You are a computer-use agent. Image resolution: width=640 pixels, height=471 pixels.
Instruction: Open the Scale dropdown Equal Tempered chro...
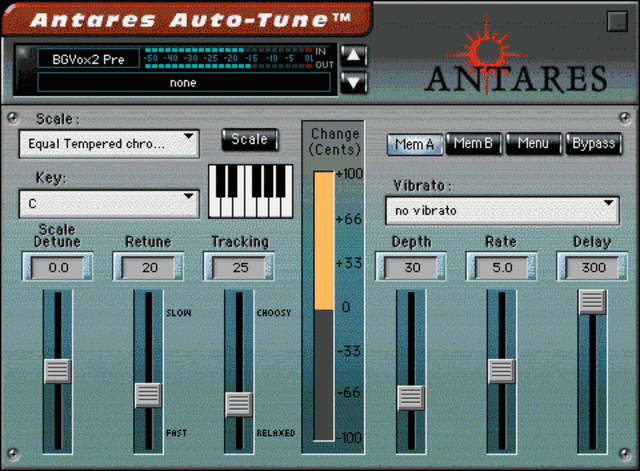pos(109,144)
